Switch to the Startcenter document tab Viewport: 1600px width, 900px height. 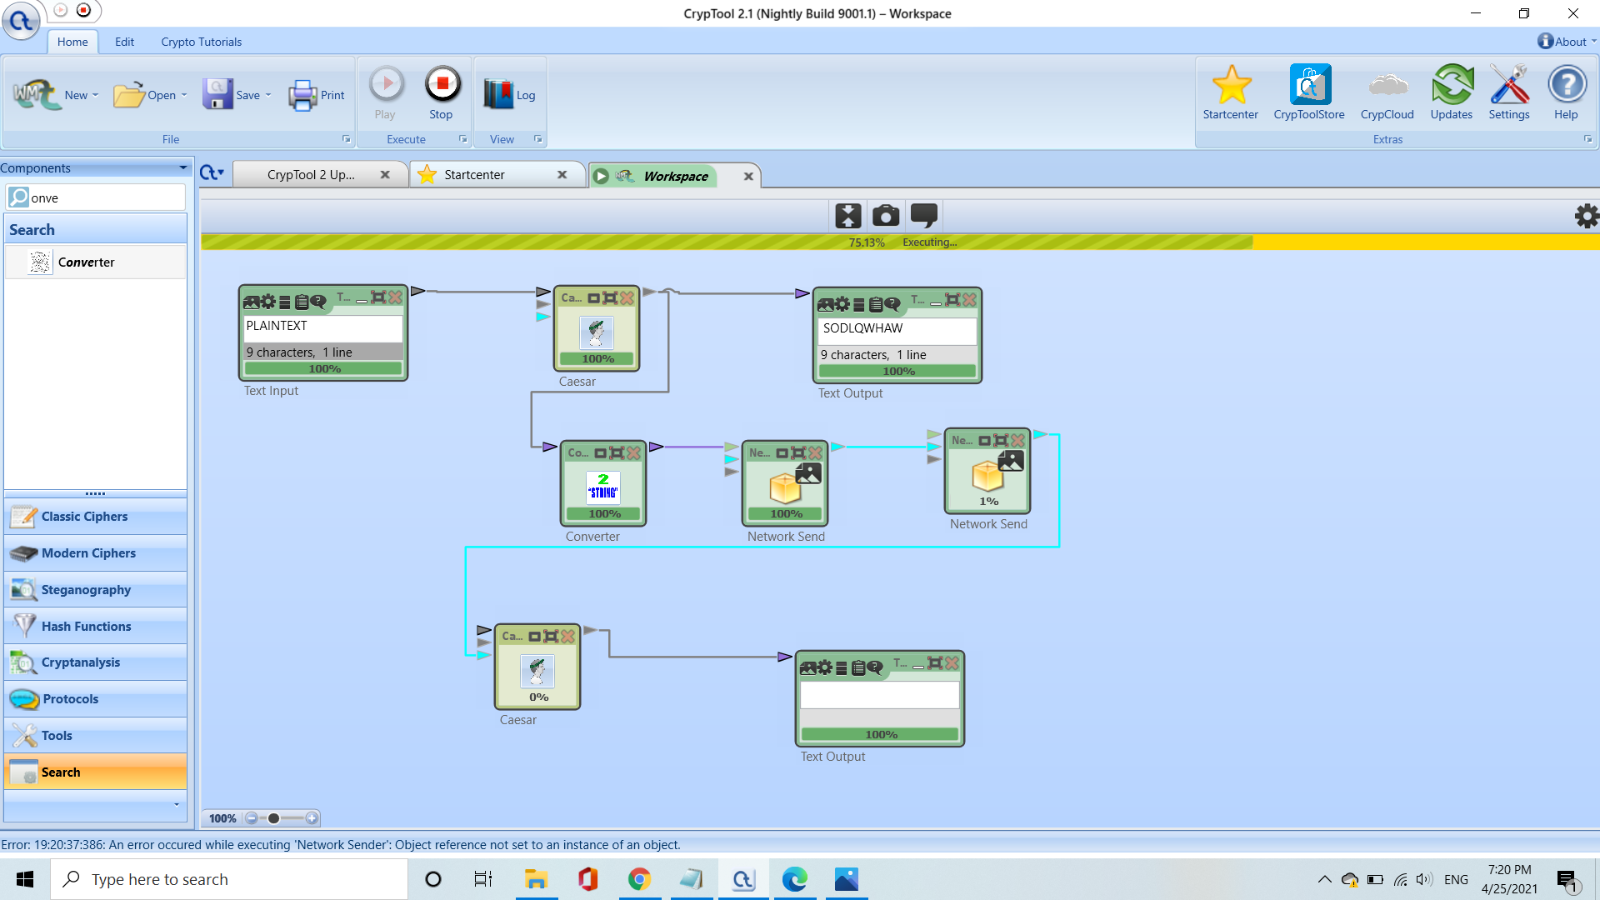474,174
